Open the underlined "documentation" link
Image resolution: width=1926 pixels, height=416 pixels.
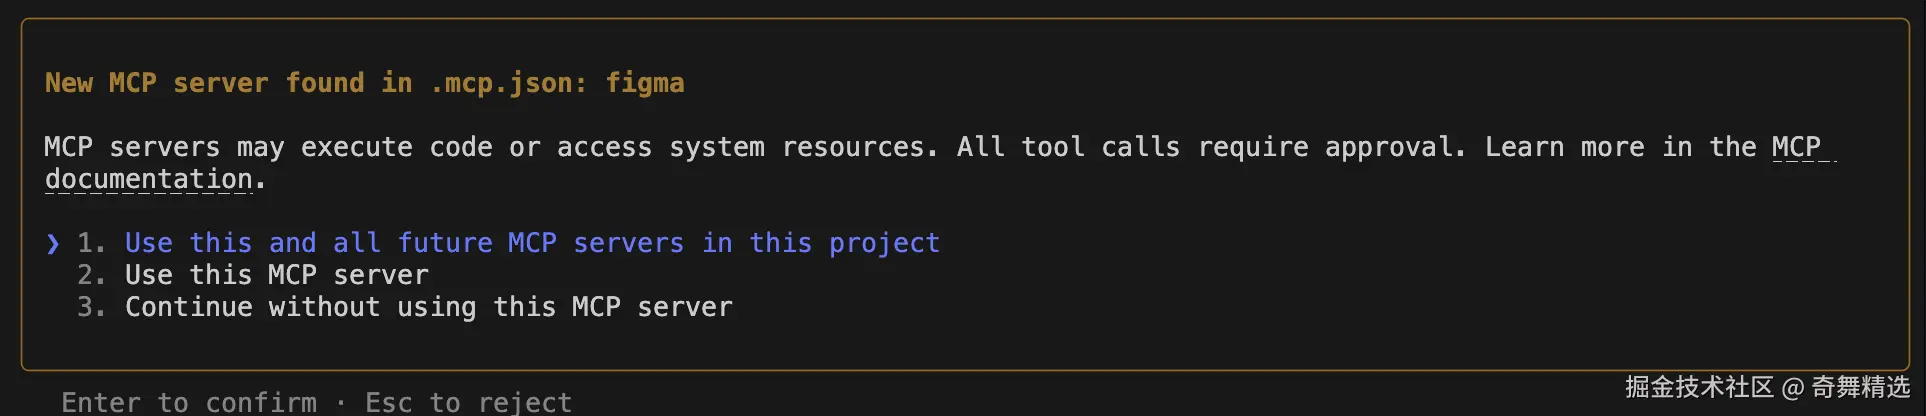tap(149, 179)
